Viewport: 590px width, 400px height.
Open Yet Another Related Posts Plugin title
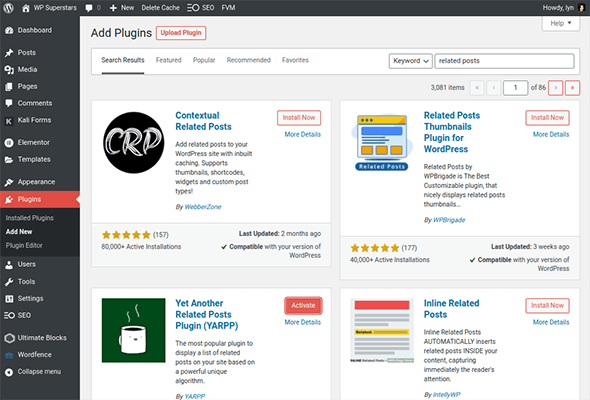point(207,315)
